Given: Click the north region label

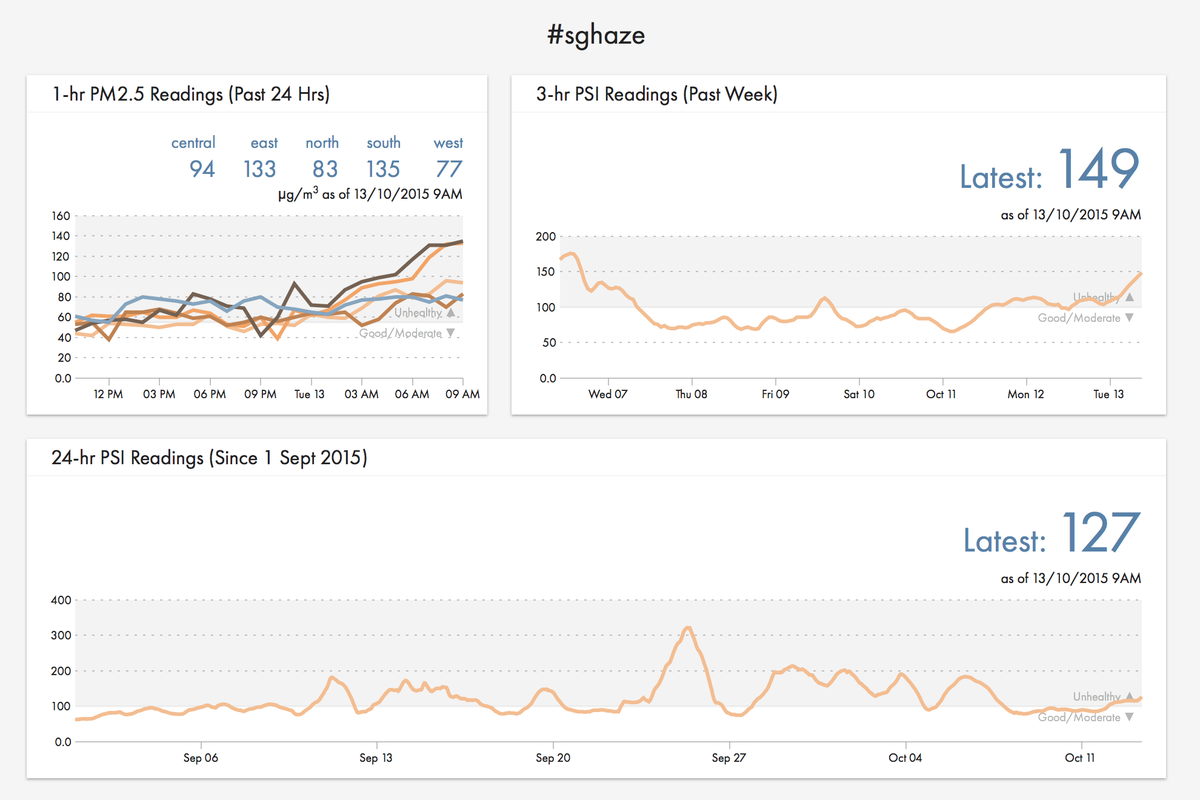Looking at the screenshot, I should click(322, 143).
